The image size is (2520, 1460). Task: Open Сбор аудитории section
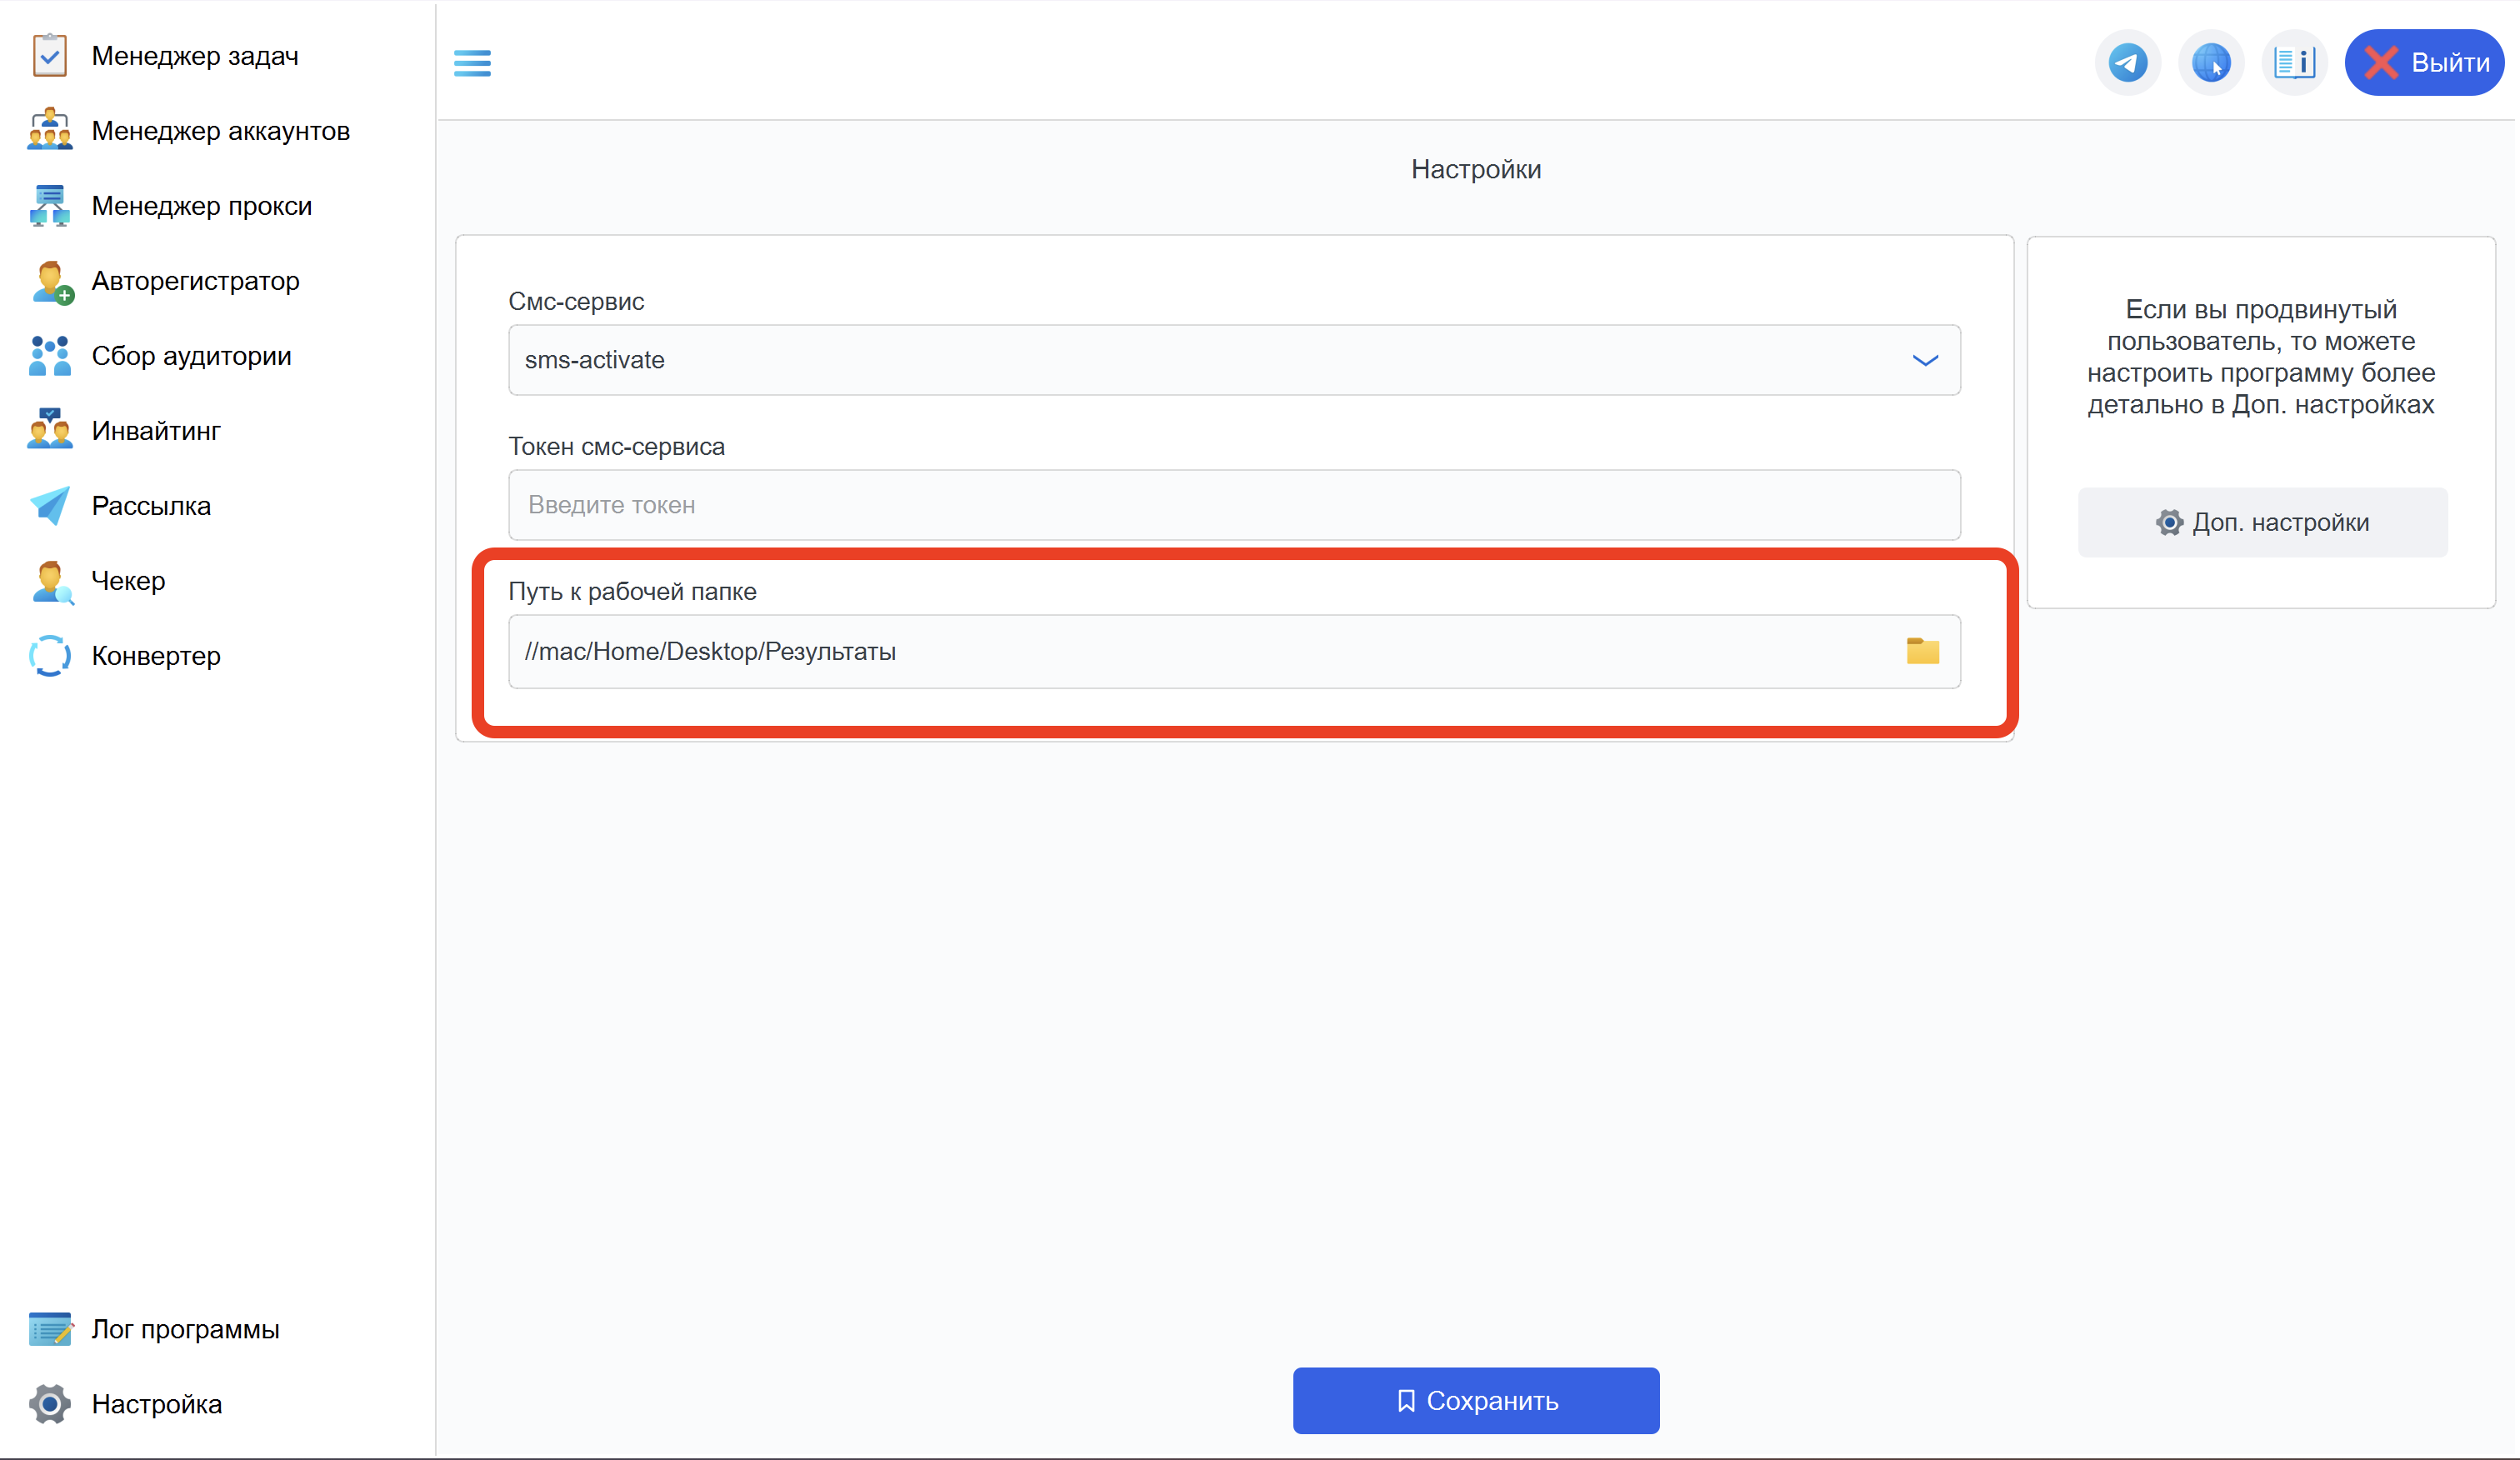[191, 356]
